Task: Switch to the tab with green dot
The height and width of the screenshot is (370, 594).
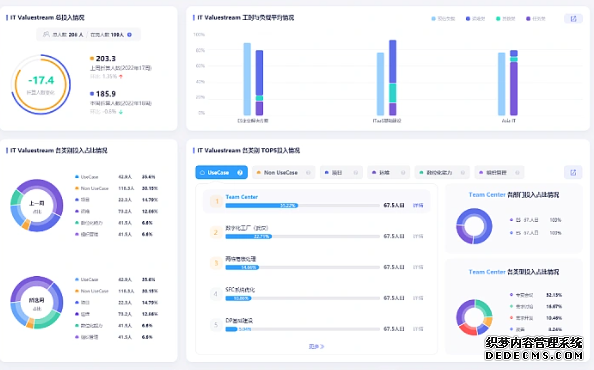Action: 442,173
